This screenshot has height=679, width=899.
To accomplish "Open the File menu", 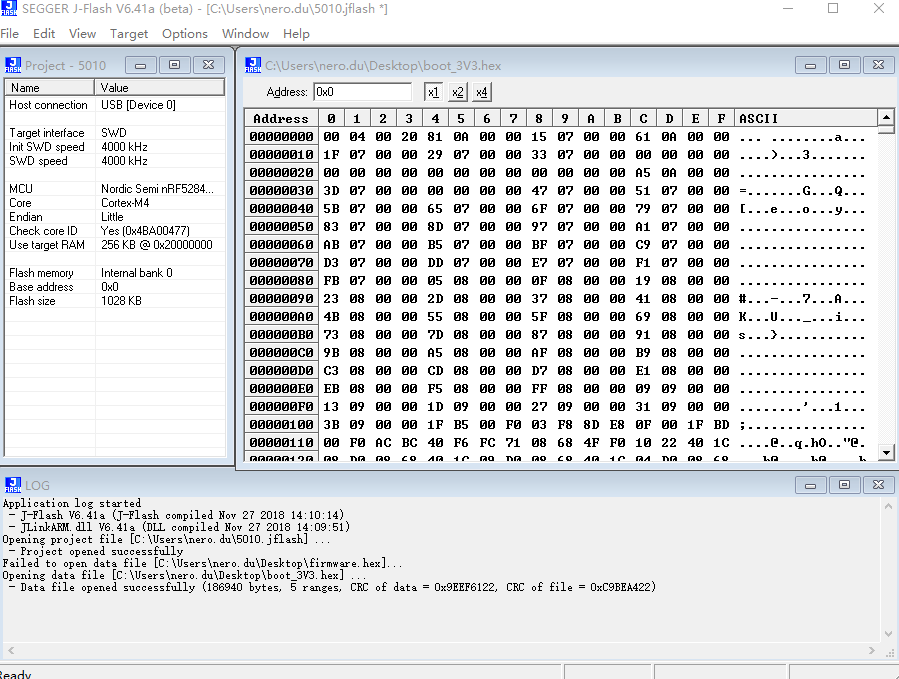I will pos(10,34).
